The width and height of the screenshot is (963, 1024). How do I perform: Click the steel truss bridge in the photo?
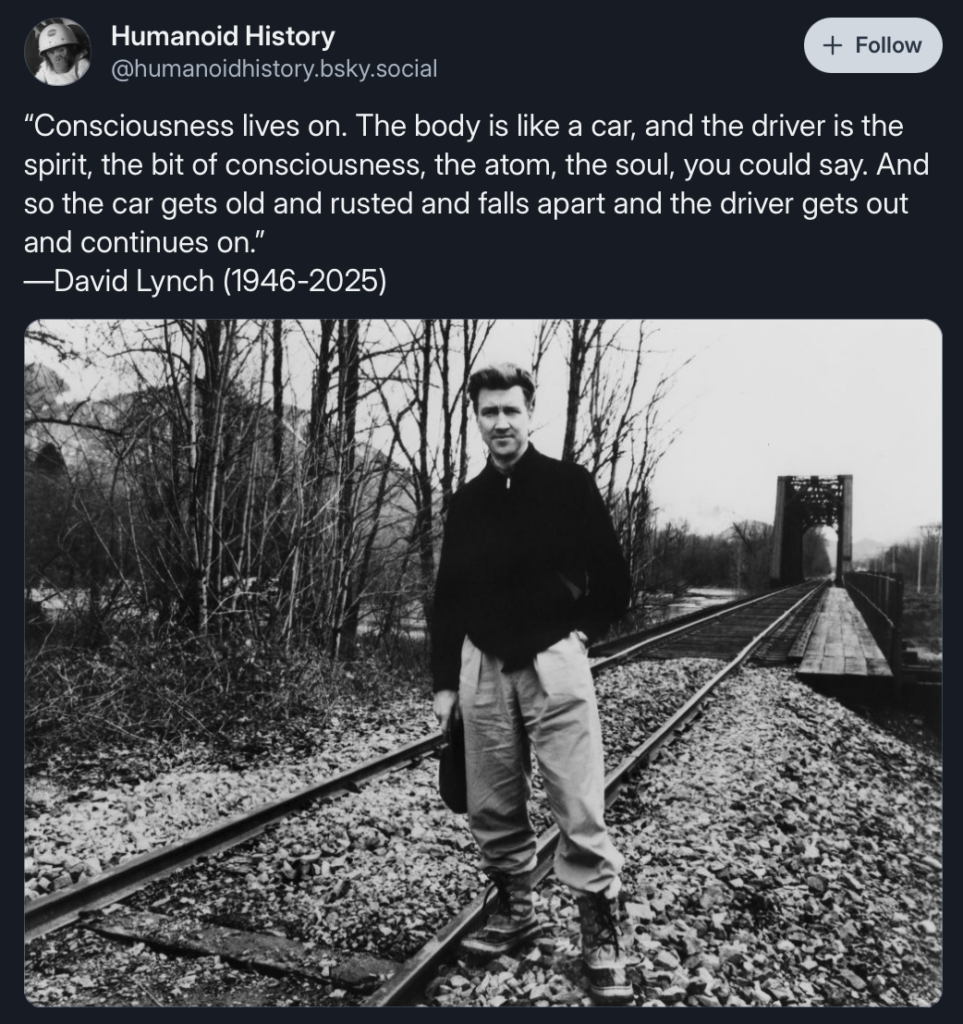click(811, 525)
